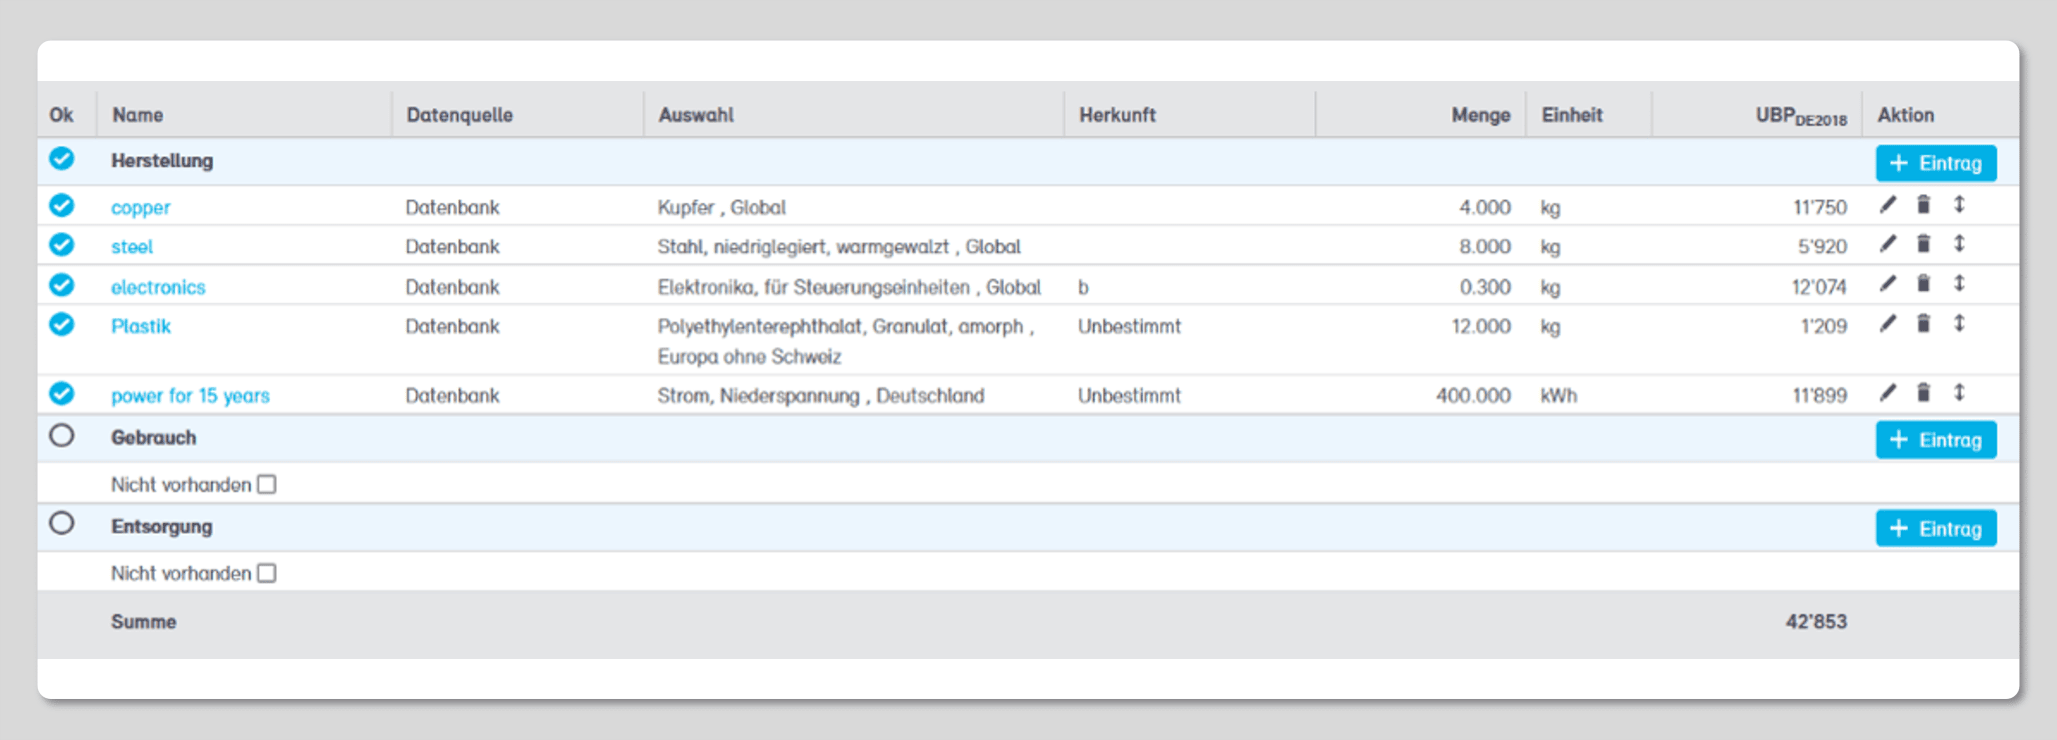Click the Ok checkmark on steel row
Image resolution: width=2057 pixels, height=740 pixels.
(x=62, y=244)
